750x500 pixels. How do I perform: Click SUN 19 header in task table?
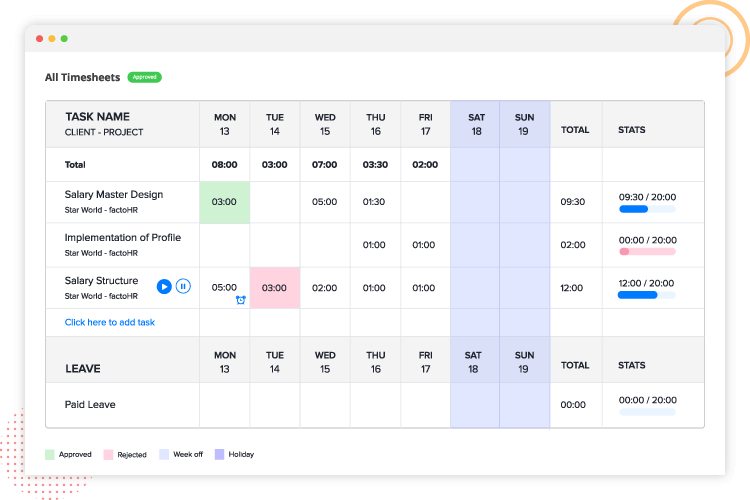pos(524,124)
